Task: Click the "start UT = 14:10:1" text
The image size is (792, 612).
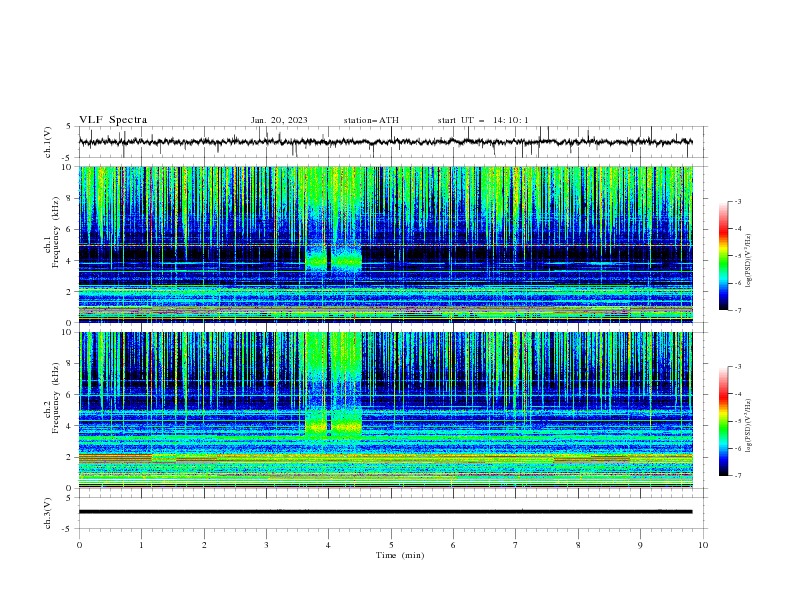Action: tap(483, 120)
